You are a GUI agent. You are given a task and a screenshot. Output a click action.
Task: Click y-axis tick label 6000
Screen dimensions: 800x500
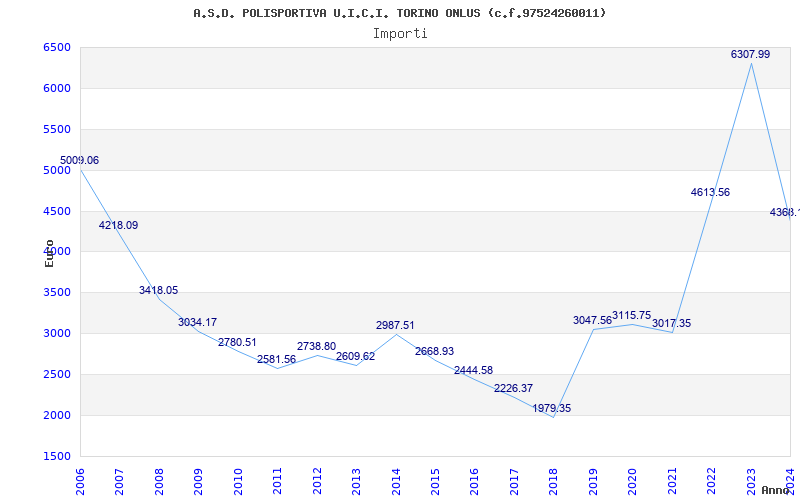(x=57, y=88)
